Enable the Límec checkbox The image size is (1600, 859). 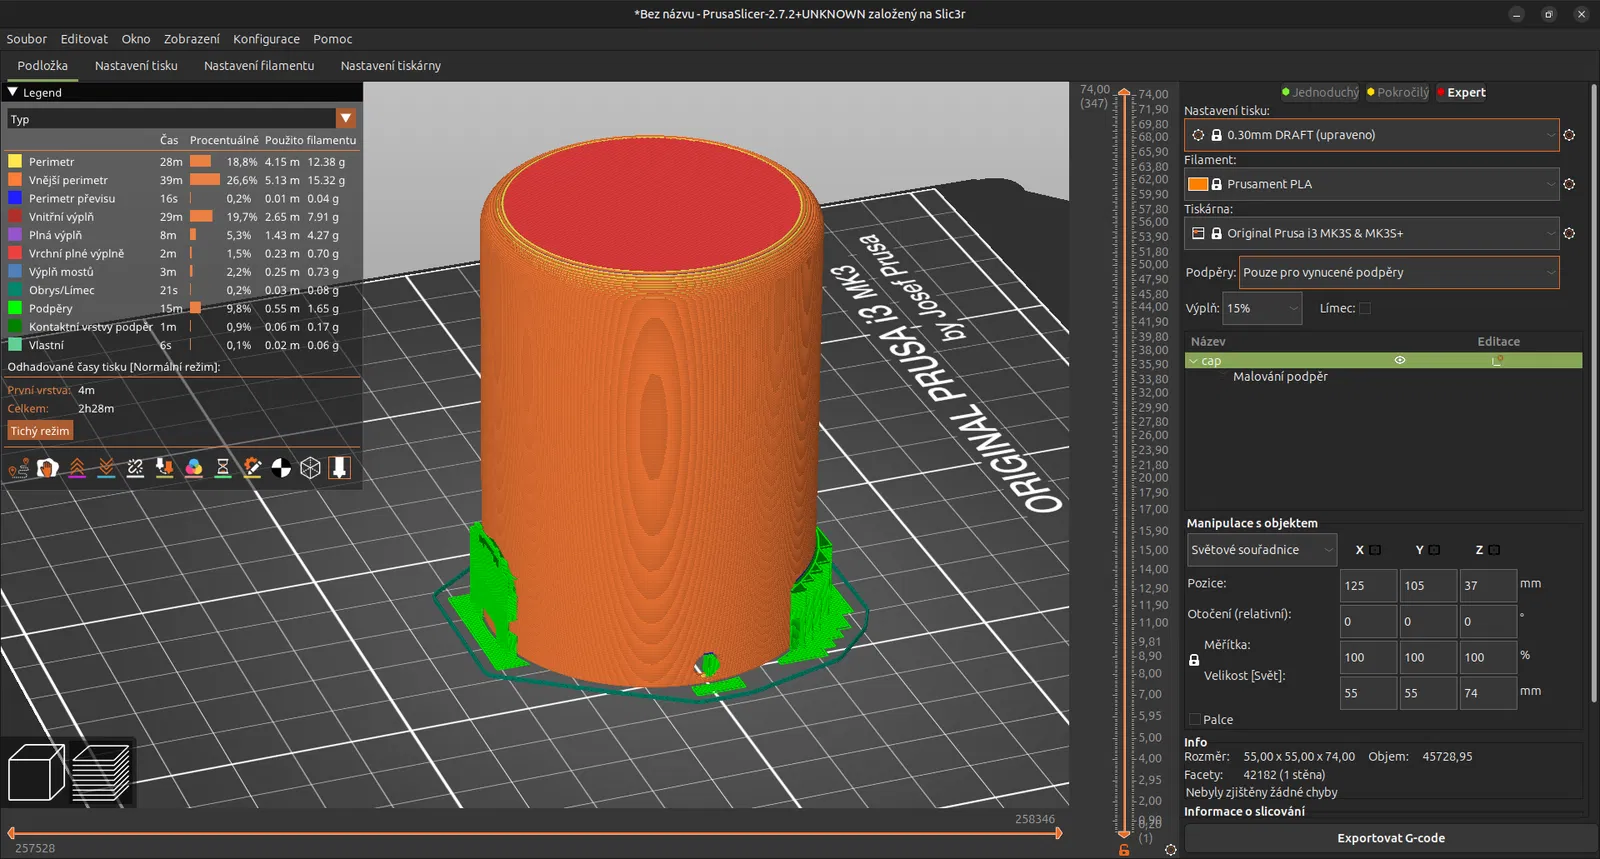point(1365,308)
